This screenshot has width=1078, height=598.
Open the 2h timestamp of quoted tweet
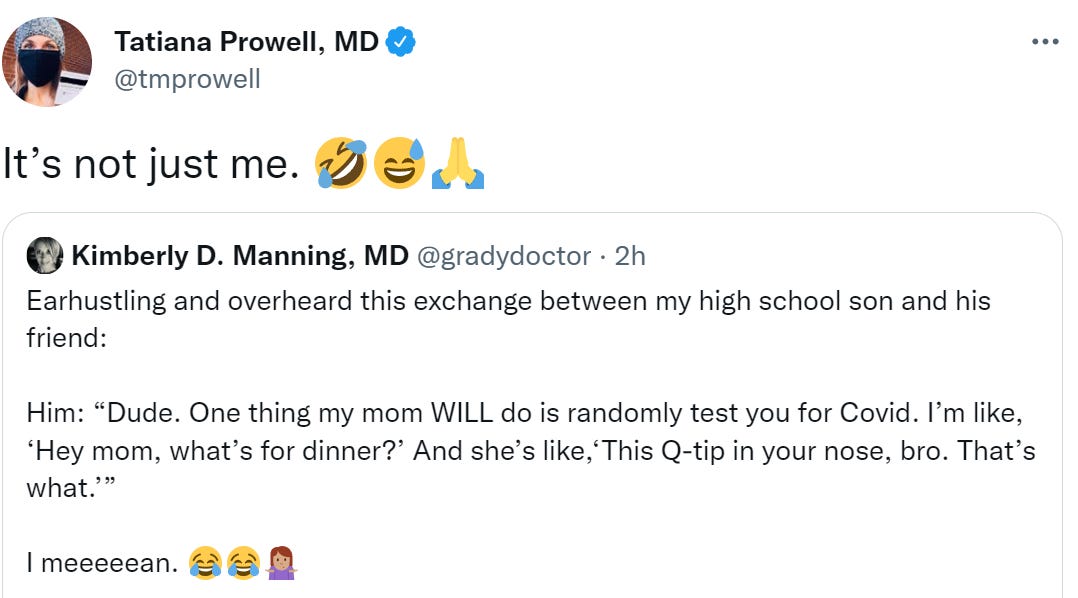630,257
